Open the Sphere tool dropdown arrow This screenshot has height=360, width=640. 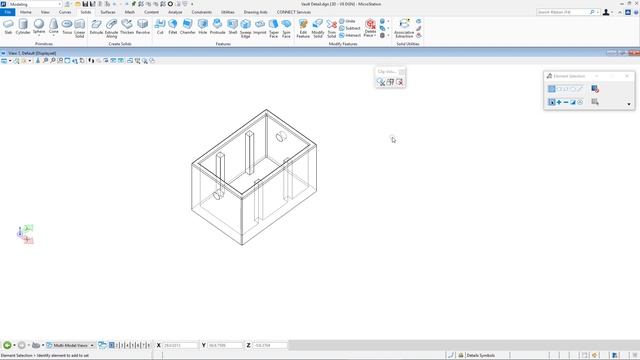tap(39, 36)
